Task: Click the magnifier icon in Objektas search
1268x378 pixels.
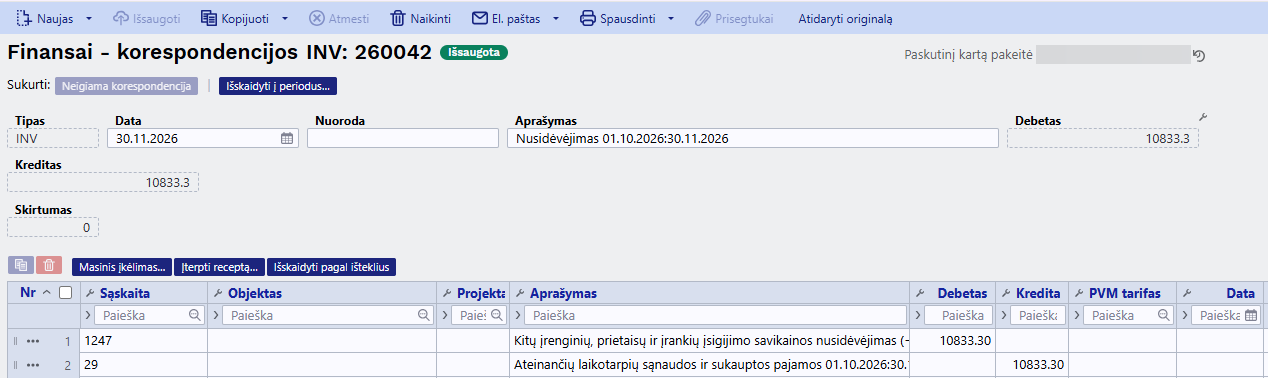Action: (x=424, y=315)
